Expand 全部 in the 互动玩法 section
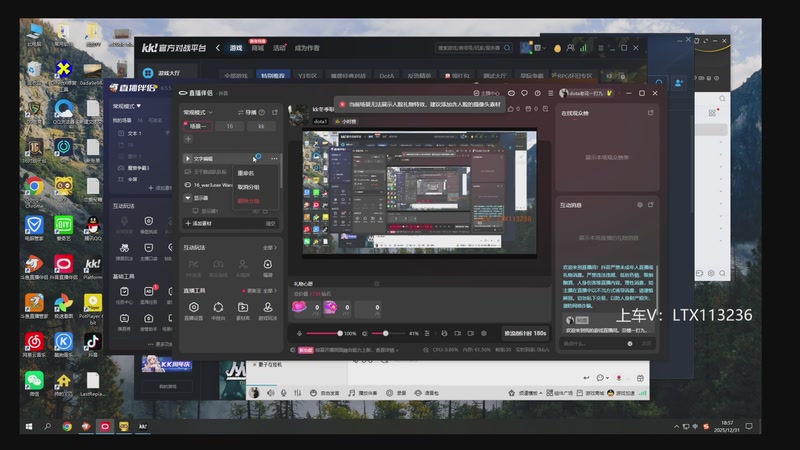800x450 pixels. [270, 247]
